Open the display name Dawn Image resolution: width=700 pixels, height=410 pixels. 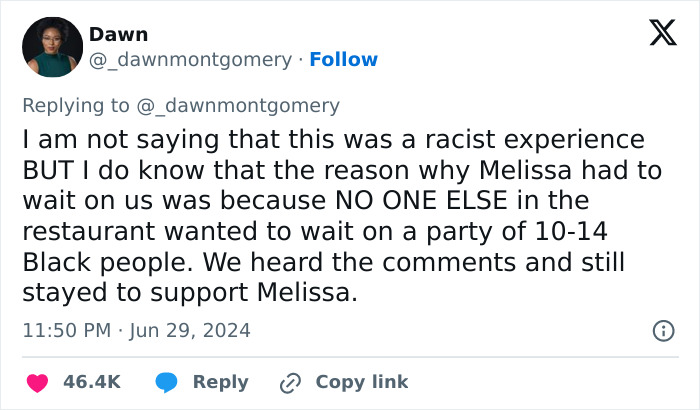click(x=118, y=34)
